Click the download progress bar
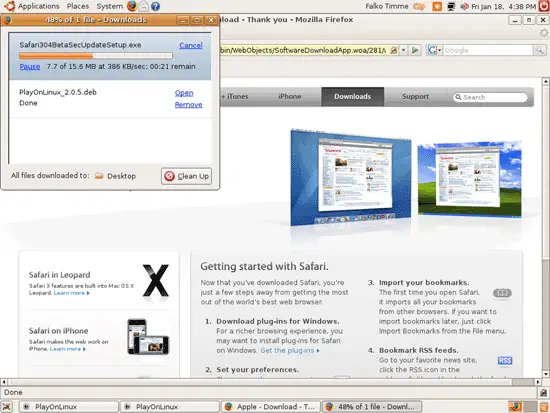This screenshot has width=550, height=413. [x=96, y=55]
